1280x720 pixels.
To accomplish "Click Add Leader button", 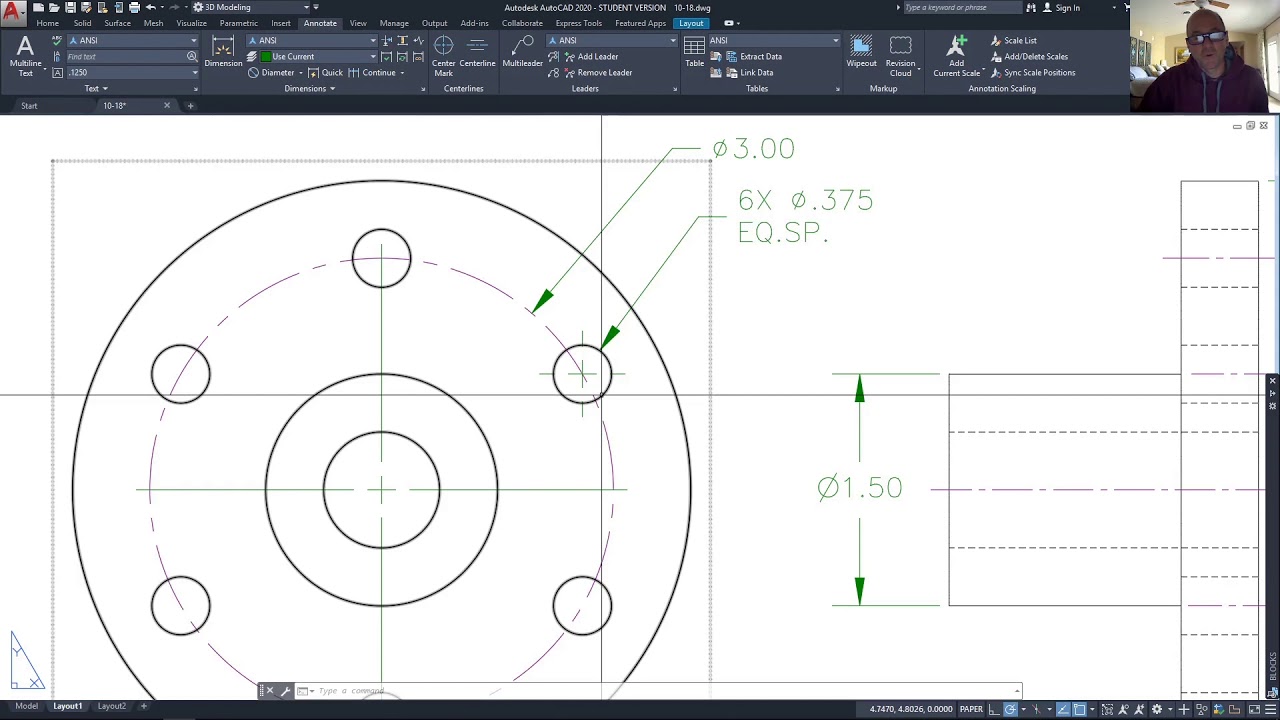I will [590, 56].
